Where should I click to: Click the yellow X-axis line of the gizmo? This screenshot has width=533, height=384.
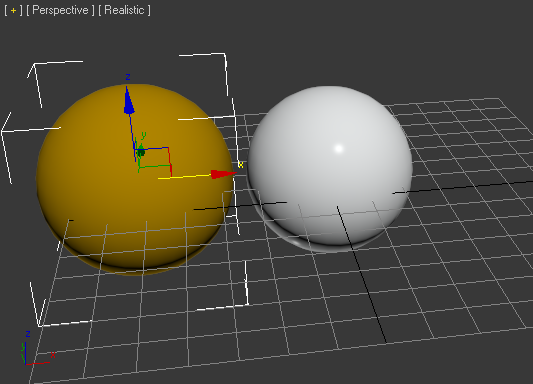[184, 176]
